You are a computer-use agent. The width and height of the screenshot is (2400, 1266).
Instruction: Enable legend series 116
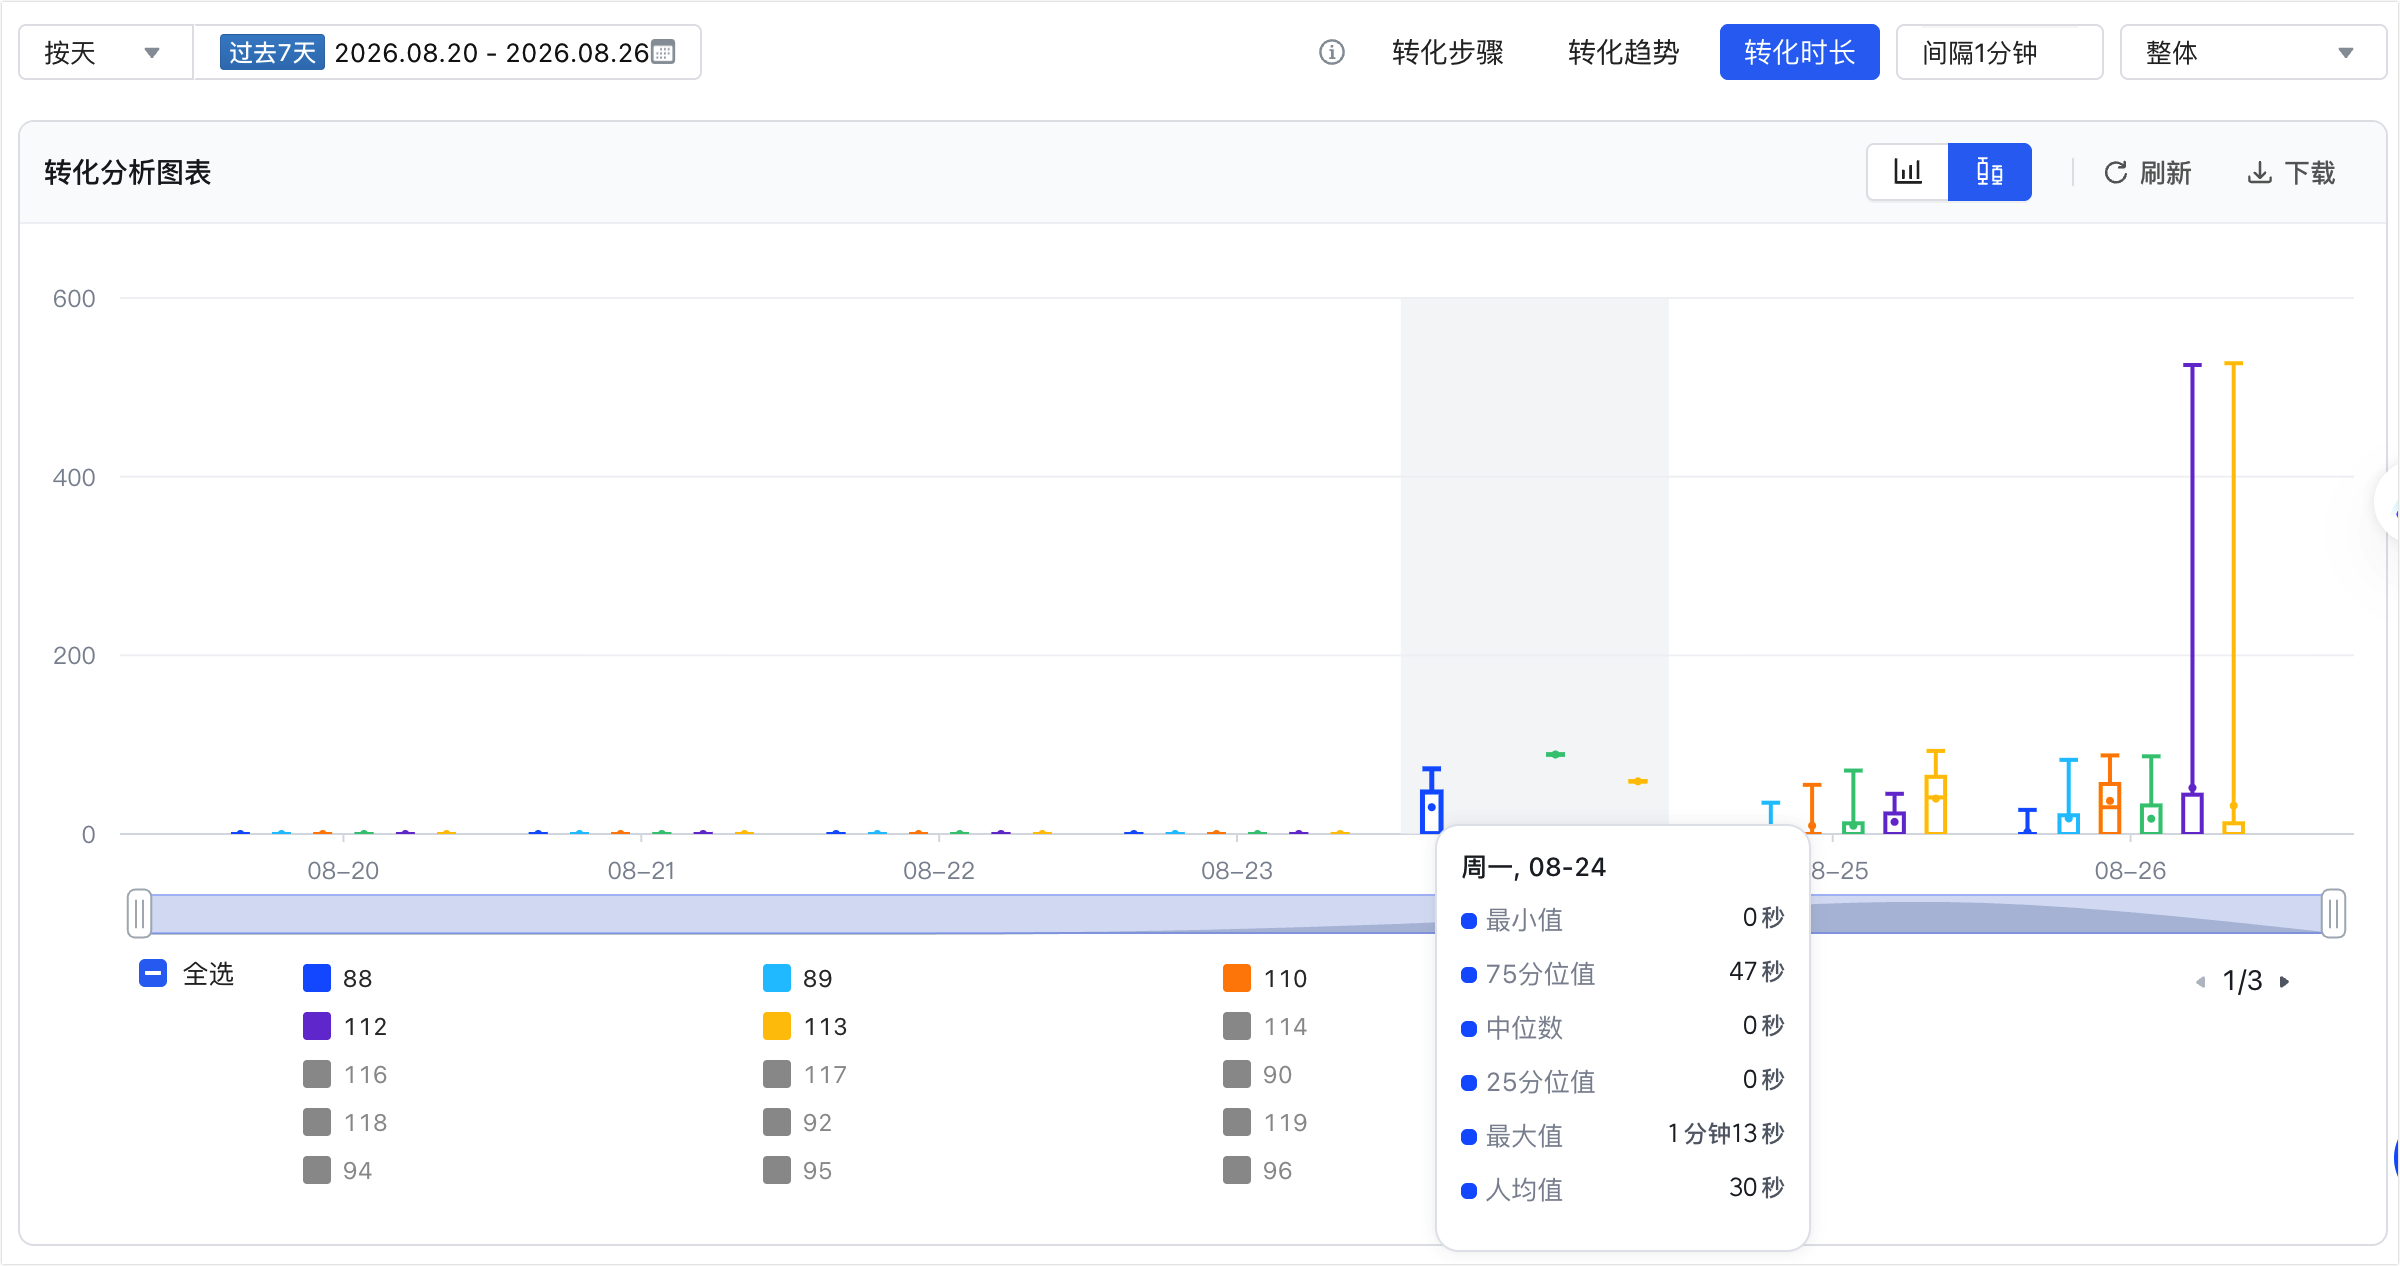point(345,1074)
